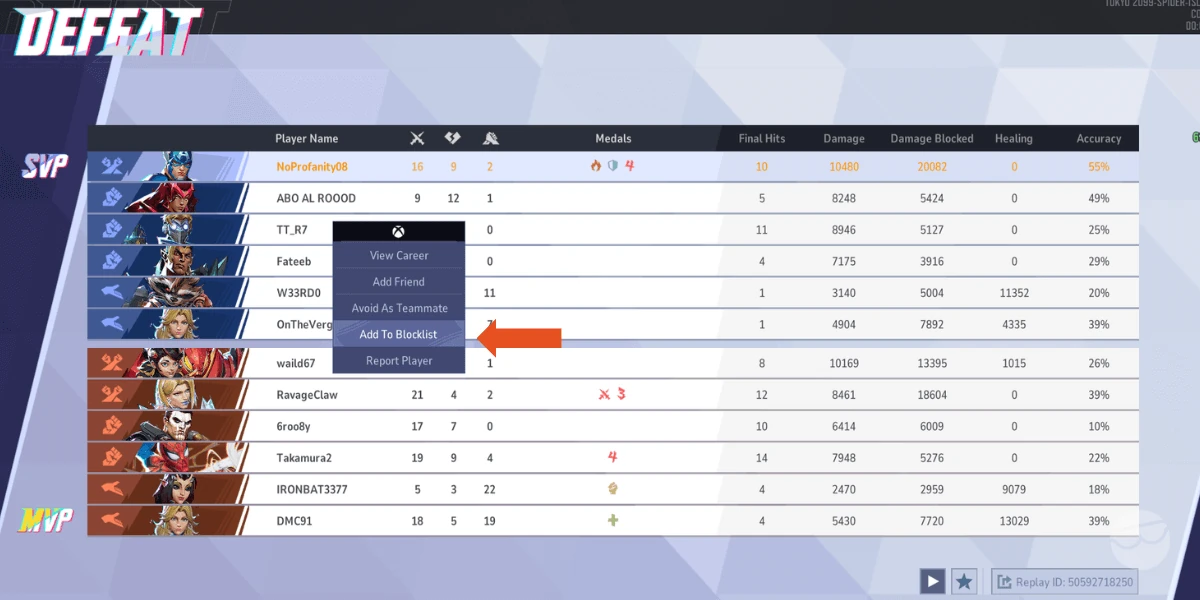
Task: Click the kills crossed-swords column icon
Action: [418, 138]
